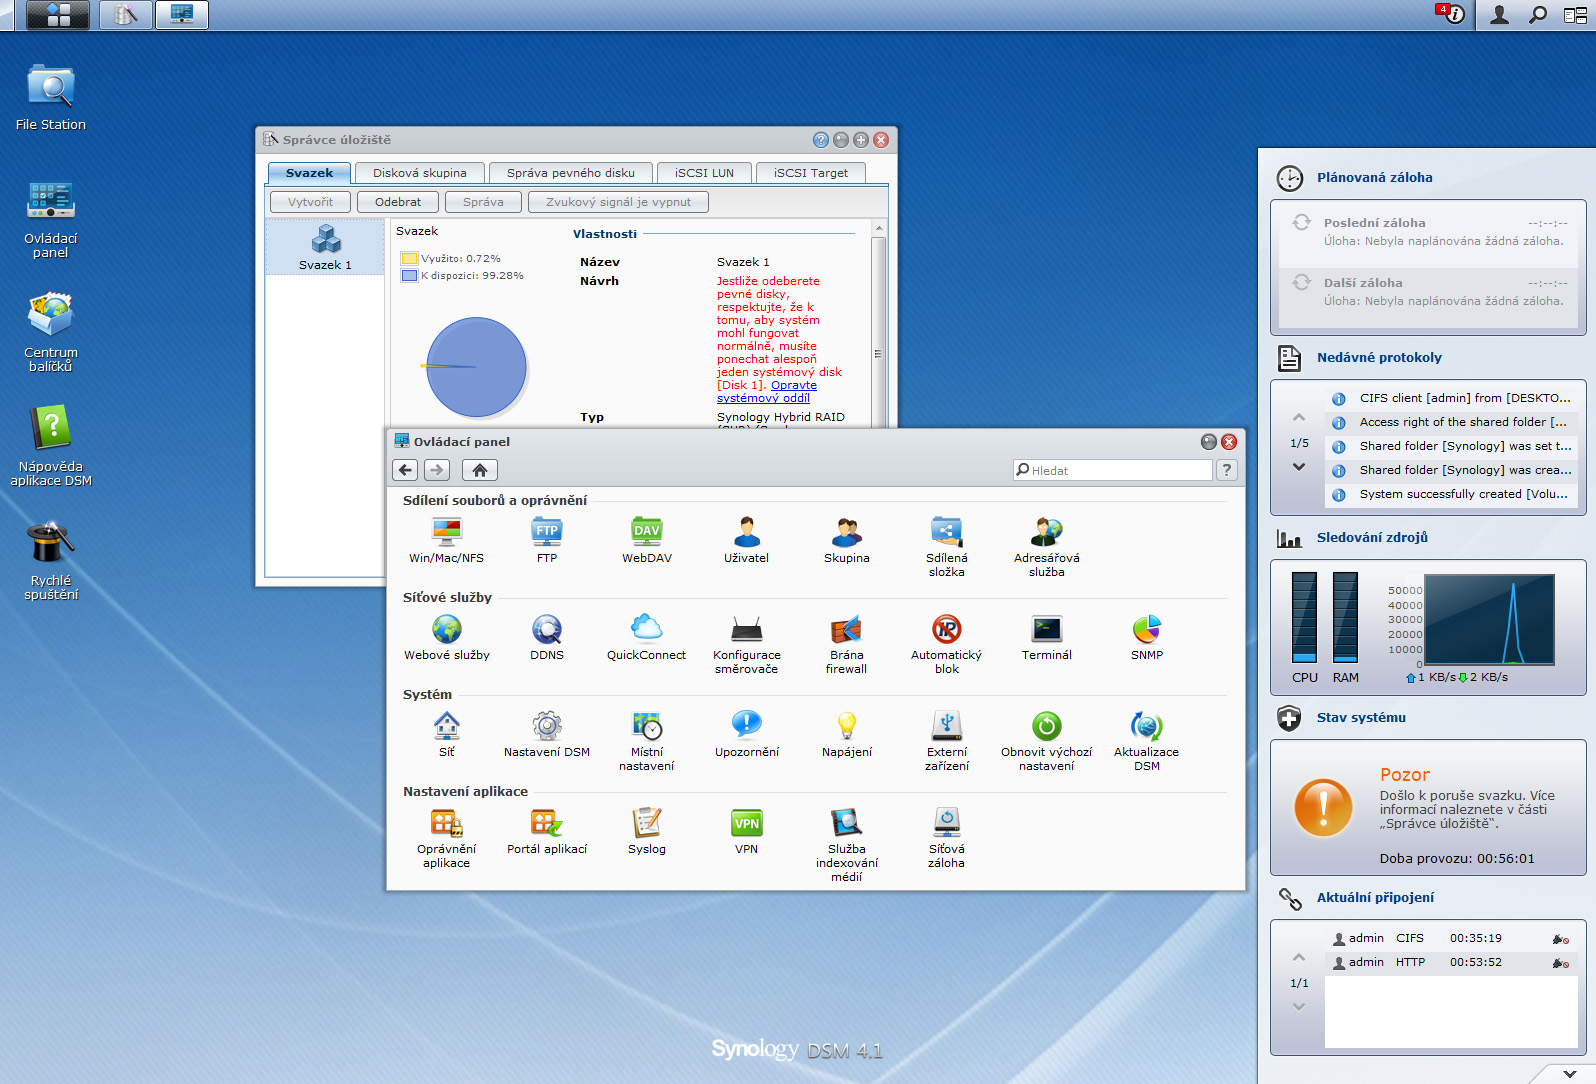Click the Opravte systémový oddíl link
Image resolution: width=1596 pixels, height=1084 pixels.
pyautogui.click(x=793, y=385)
